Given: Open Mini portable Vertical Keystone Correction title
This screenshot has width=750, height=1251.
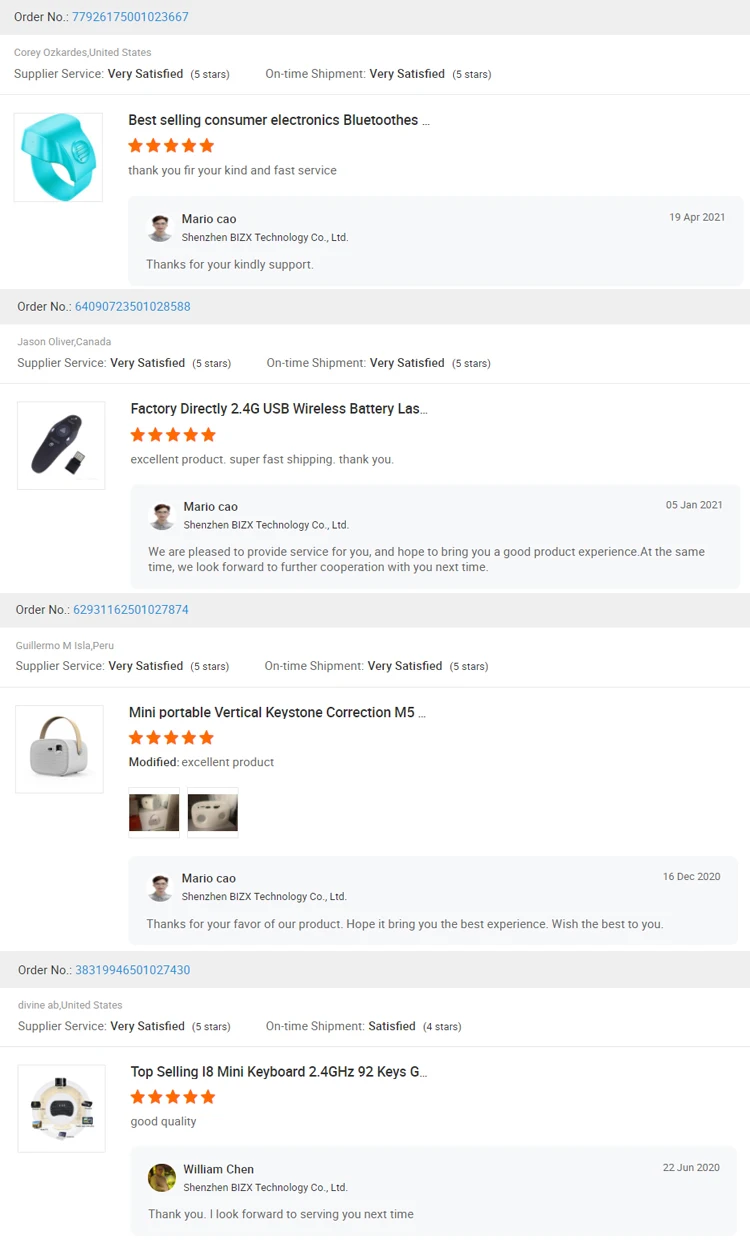Looking at the screenshot, I should [x=277, y=713].
